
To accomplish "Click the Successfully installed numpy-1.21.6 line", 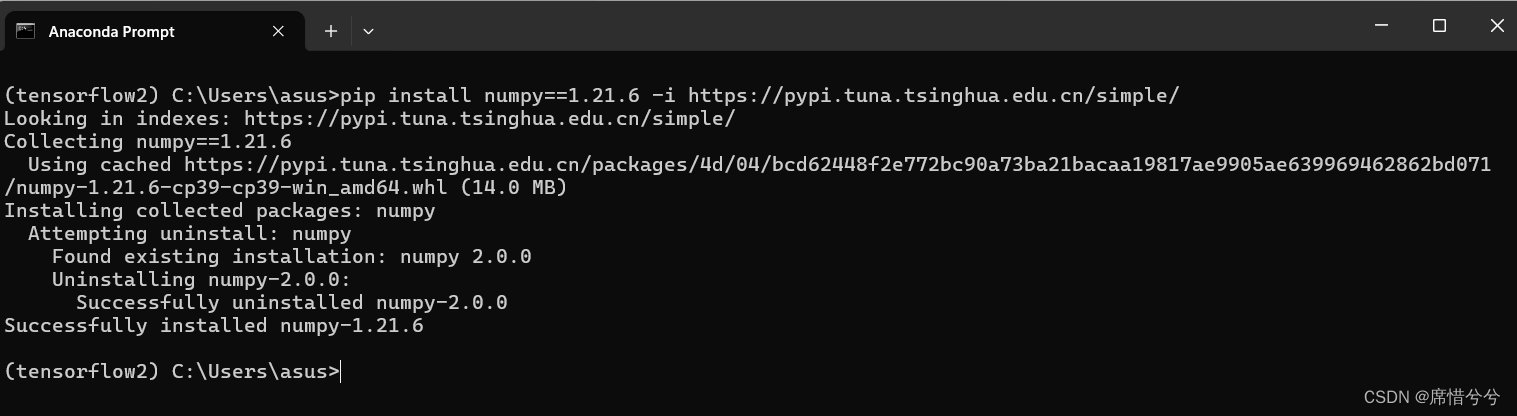I will point(214,326).
